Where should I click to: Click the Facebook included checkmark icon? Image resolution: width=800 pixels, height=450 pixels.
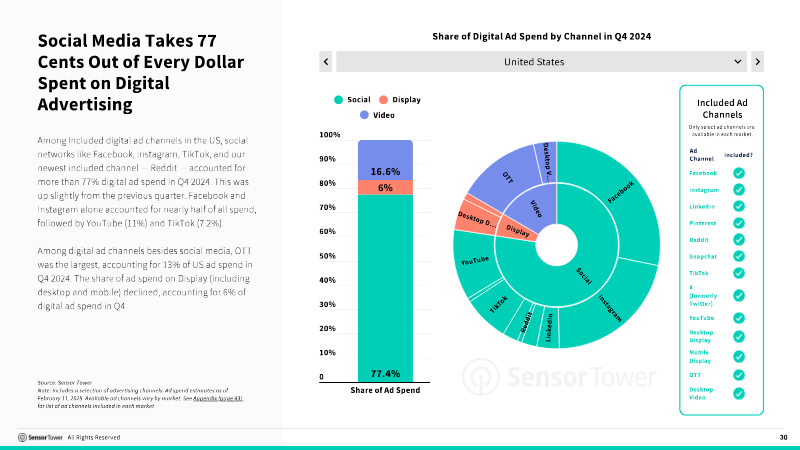click(x=738, y=173)
